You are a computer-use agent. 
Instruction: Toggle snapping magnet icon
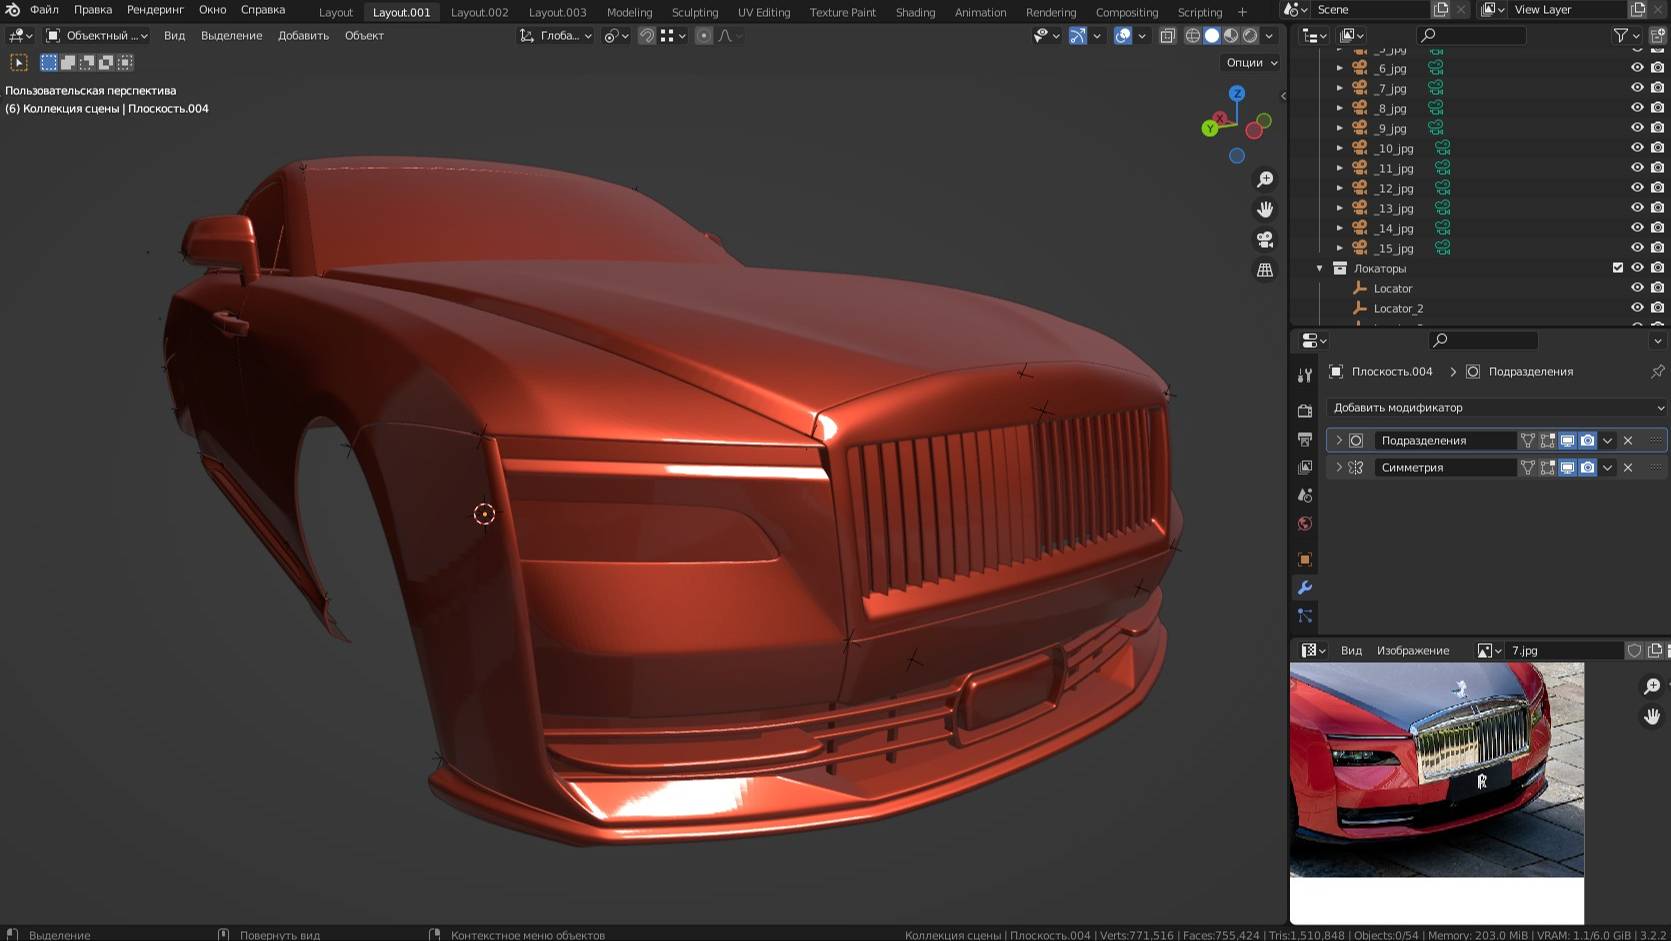647,35
